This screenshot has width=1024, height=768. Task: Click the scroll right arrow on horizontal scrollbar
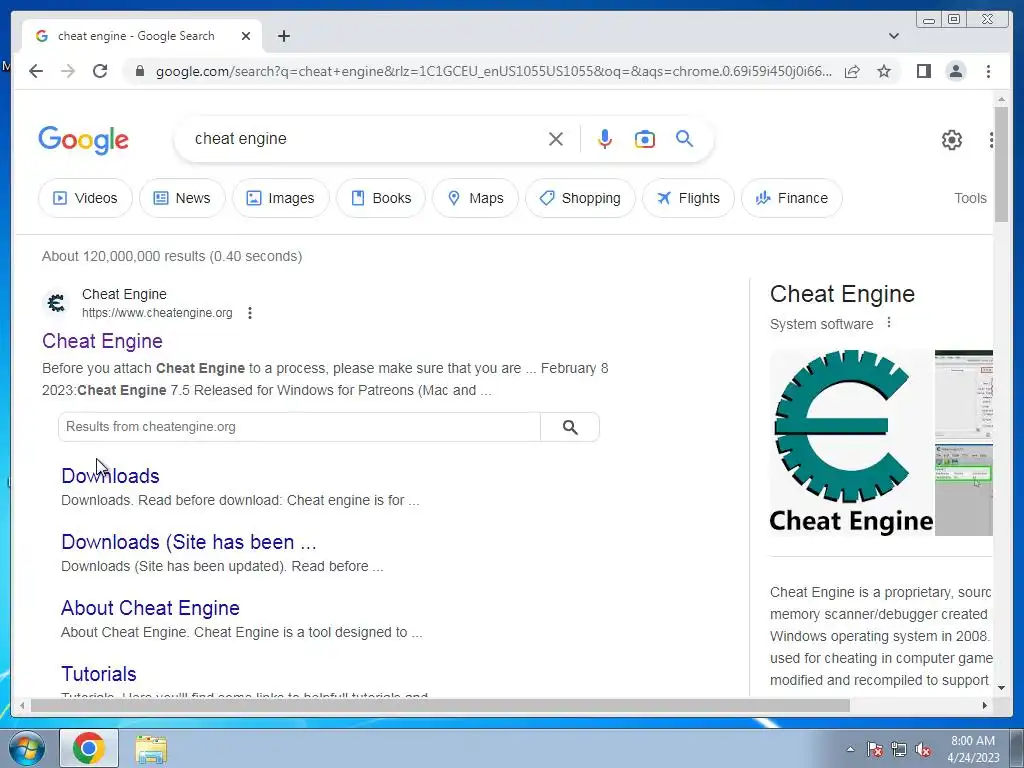tap(985, 705)
